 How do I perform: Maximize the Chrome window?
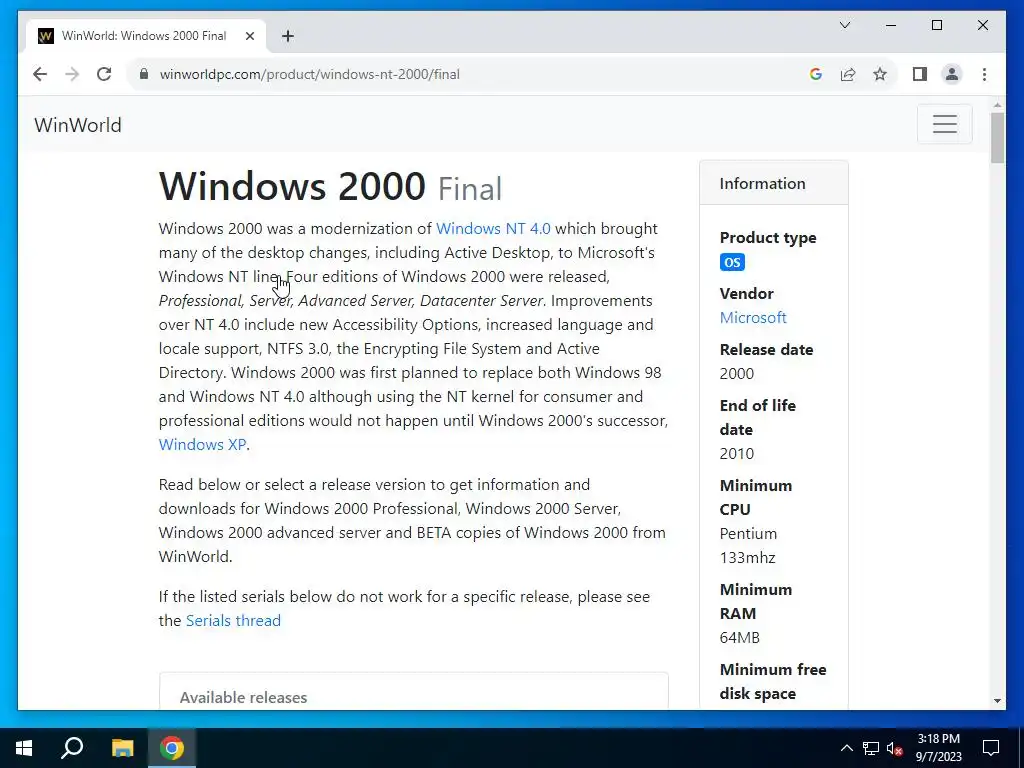coord(936,25)
